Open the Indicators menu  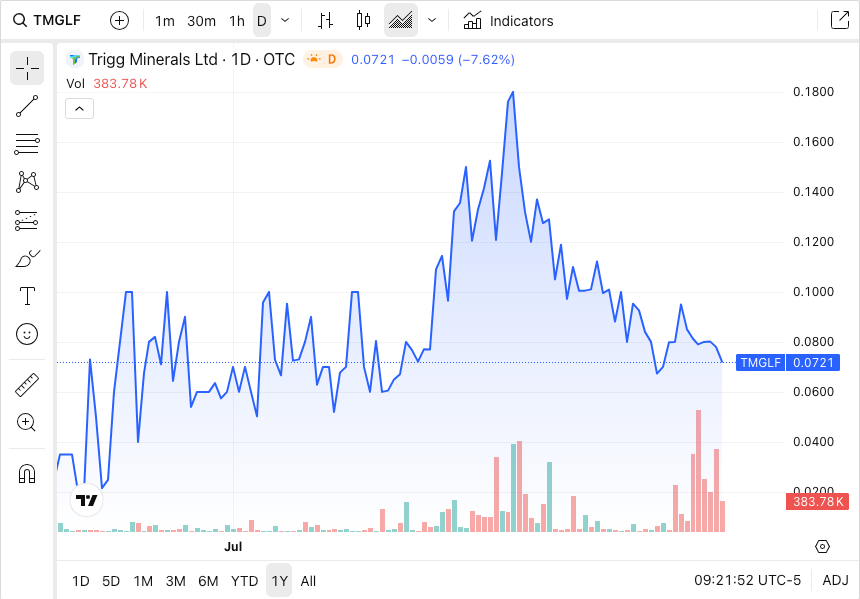(x=508, y=21)
